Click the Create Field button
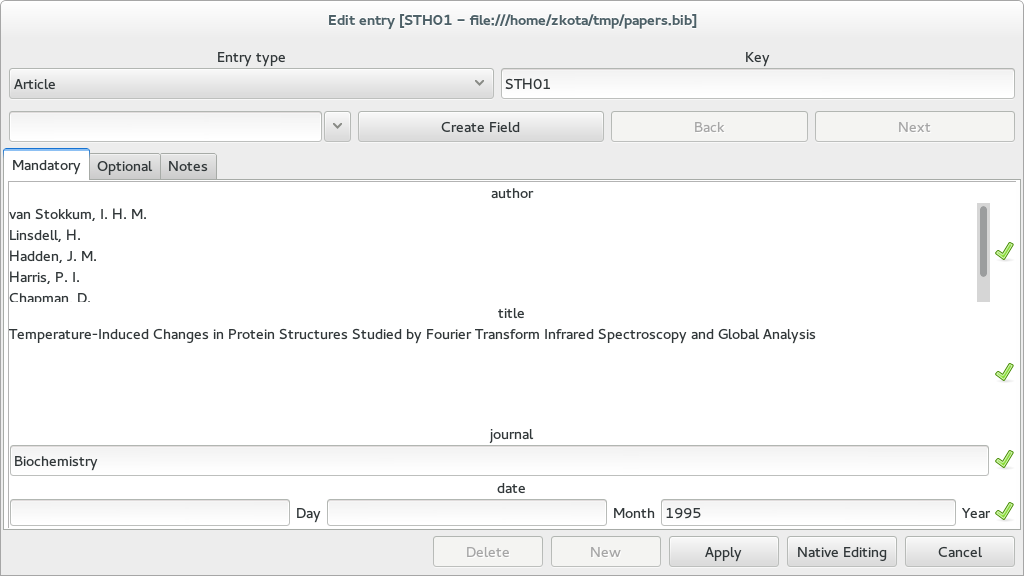Image resolution: width=1024 pixels, height=576 pixels. [481, 127]
